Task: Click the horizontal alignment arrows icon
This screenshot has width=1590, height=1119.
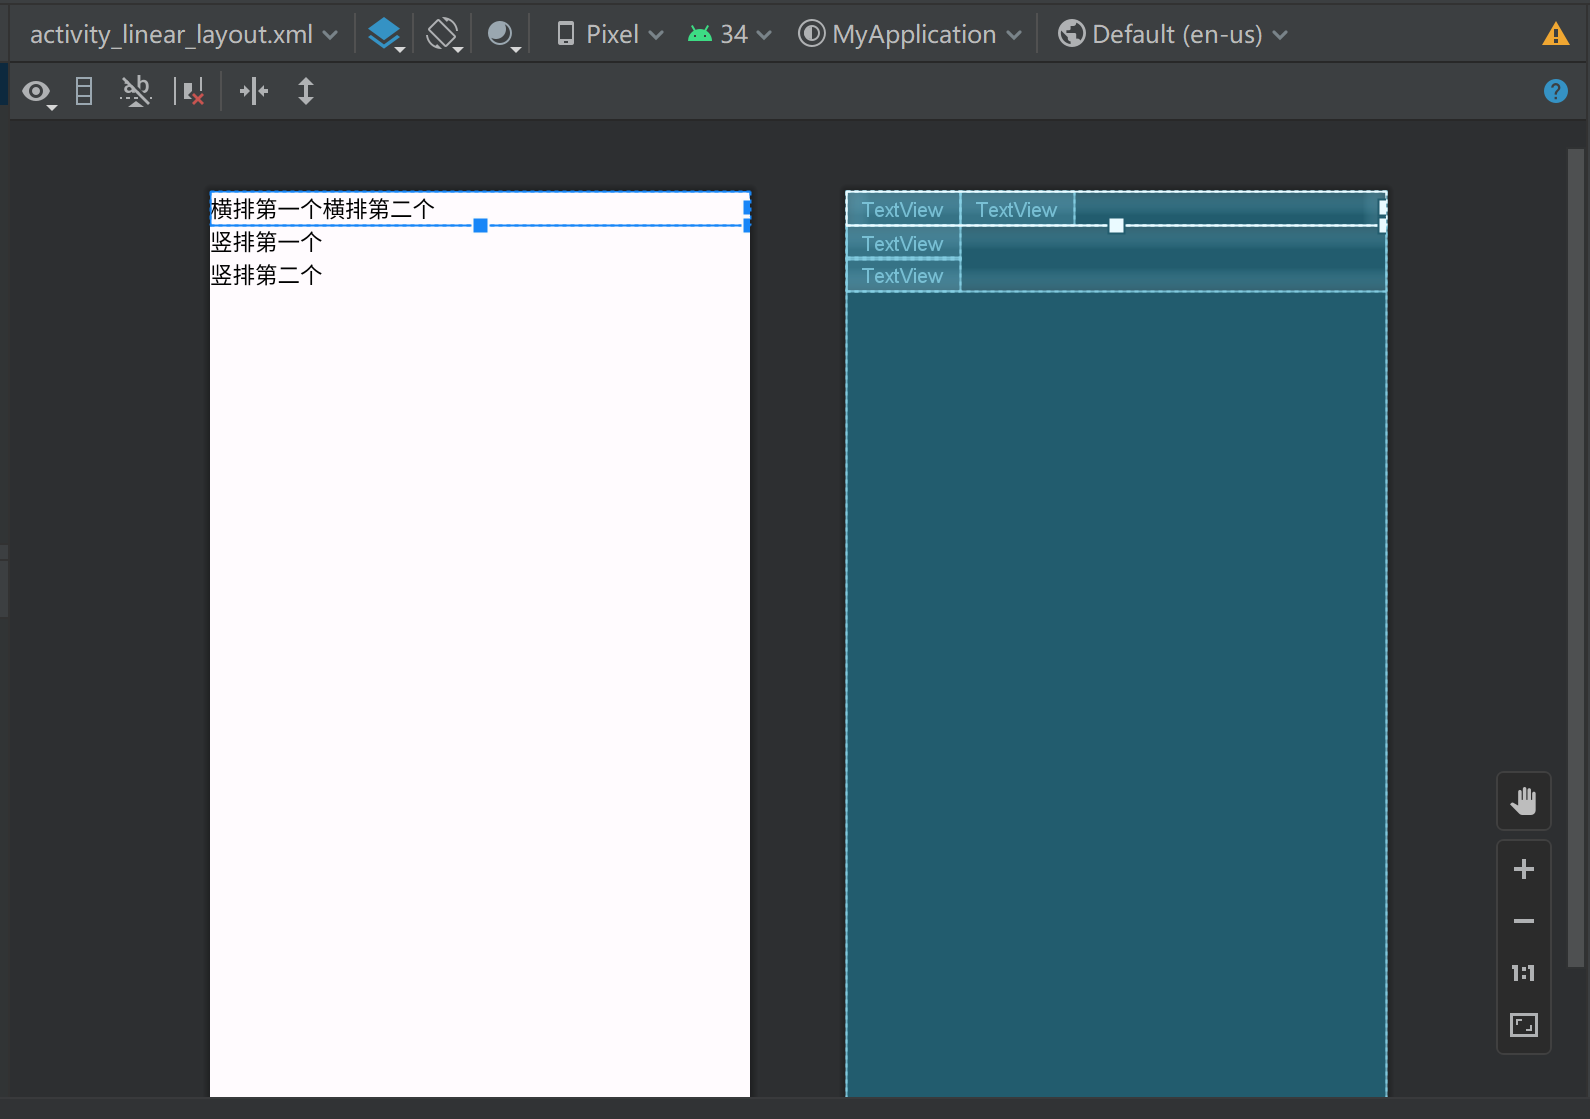Action: click(254, 92)
